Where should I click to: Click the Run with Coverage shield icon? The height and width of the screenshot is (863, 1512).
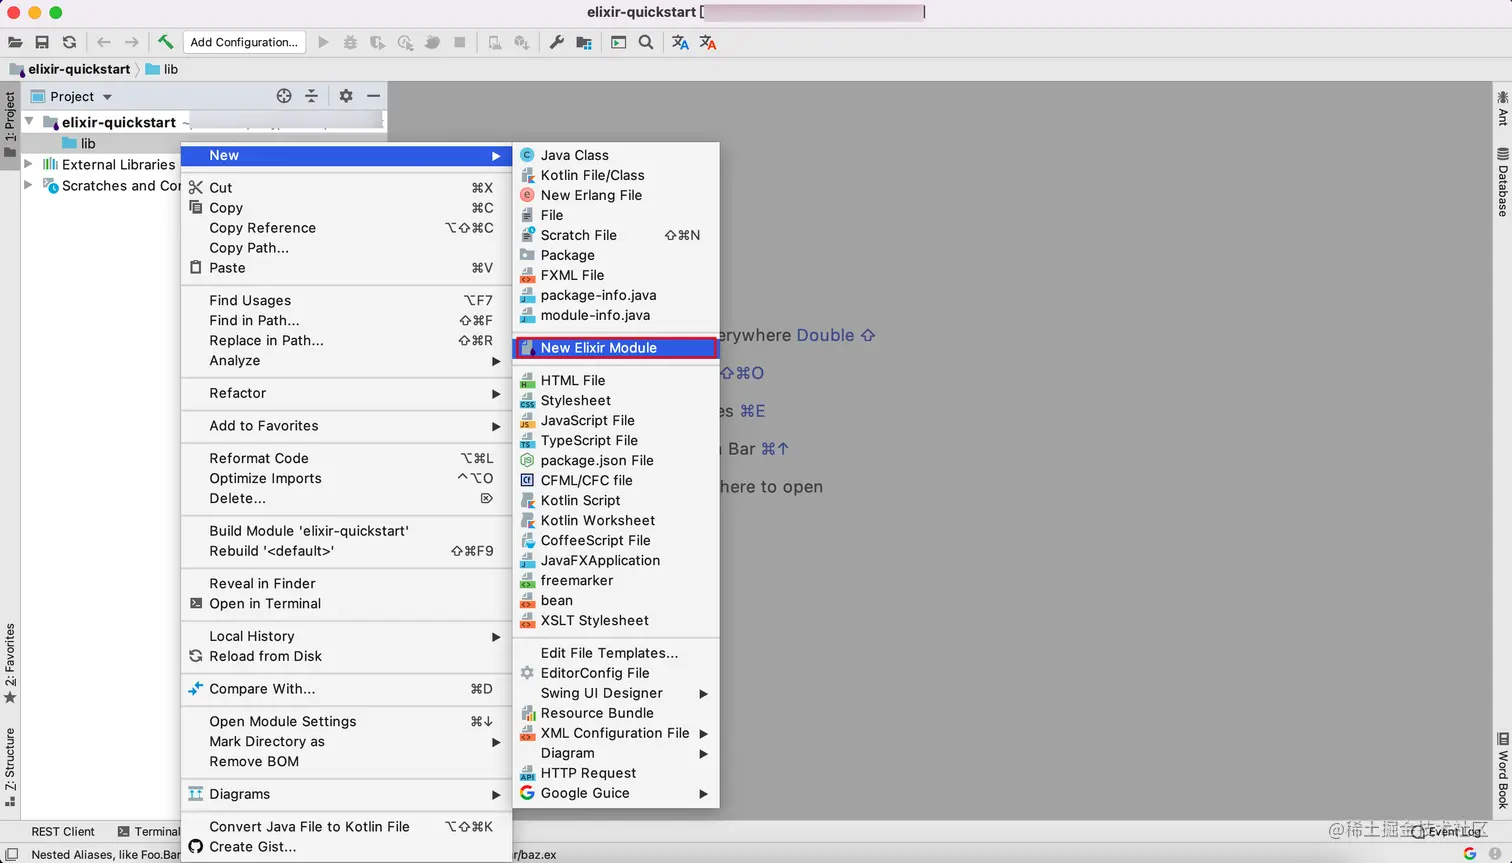coord(377,42)
